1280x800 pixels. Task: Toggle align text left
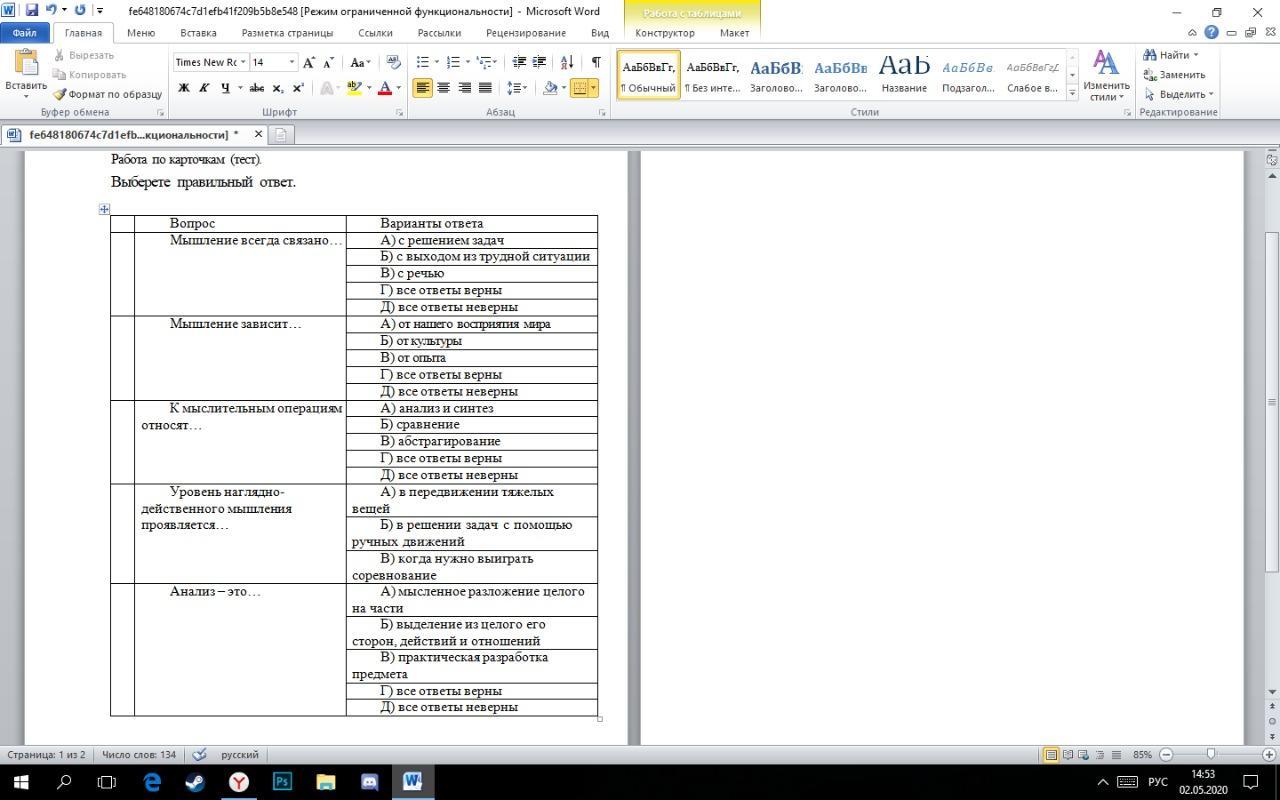click(423, 88)
